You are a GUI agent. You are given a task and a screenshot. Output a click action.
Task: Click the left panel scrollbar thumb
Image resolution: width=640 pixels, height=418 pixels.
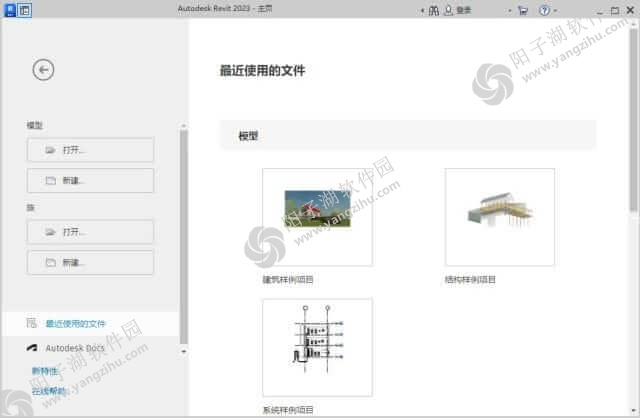(184, 237)
